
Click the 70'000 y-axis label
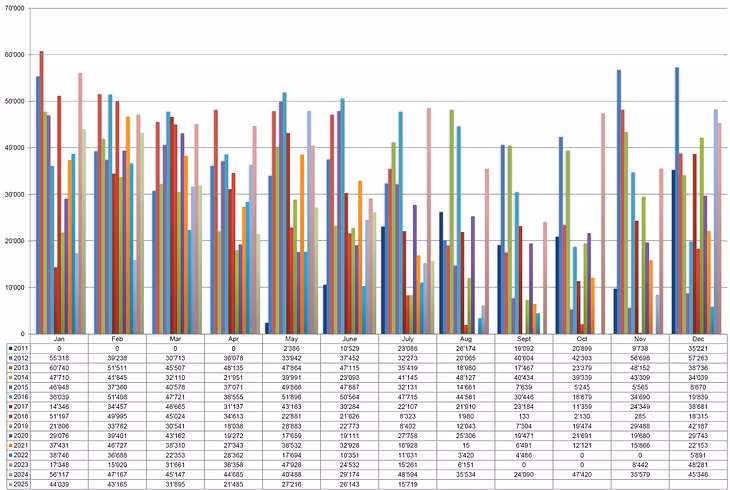click(14, 8)
